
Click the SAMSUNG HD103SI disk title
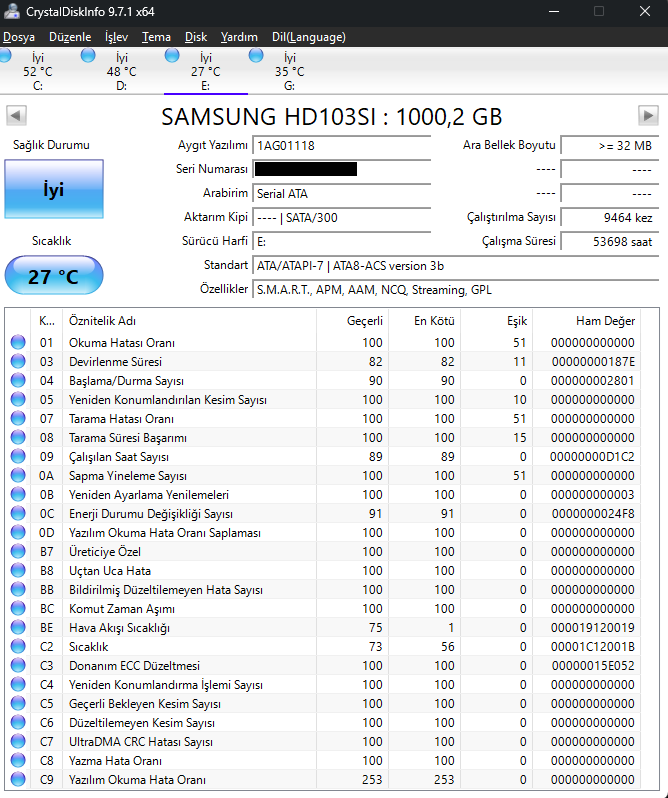point(332,117)
